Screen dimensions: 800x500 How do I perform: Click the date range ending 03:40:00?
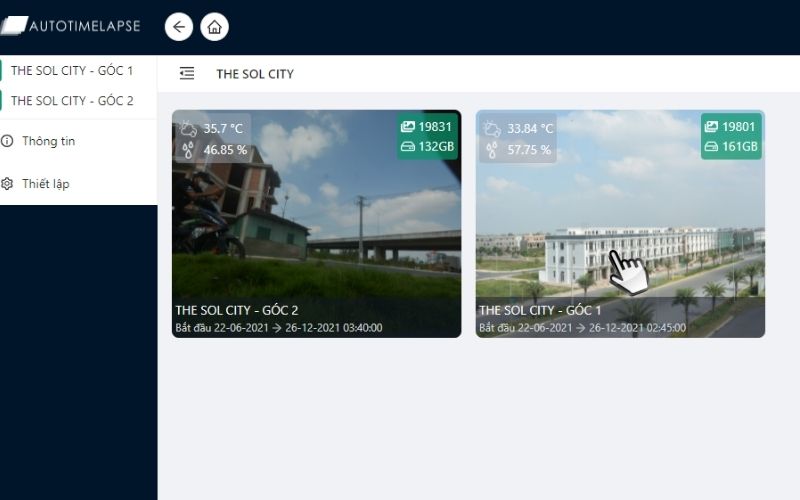[279, 328]
